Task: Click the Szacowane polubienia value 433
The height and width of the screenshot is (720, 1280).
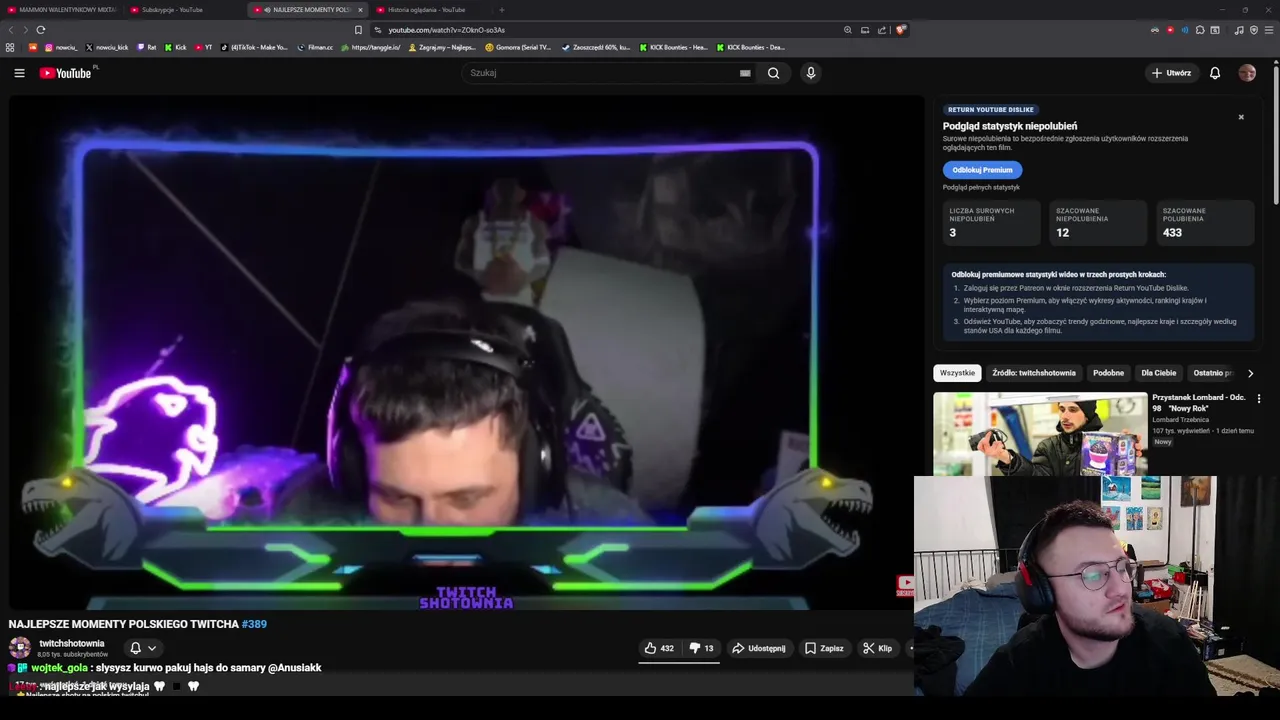Action: point(1172,233)
